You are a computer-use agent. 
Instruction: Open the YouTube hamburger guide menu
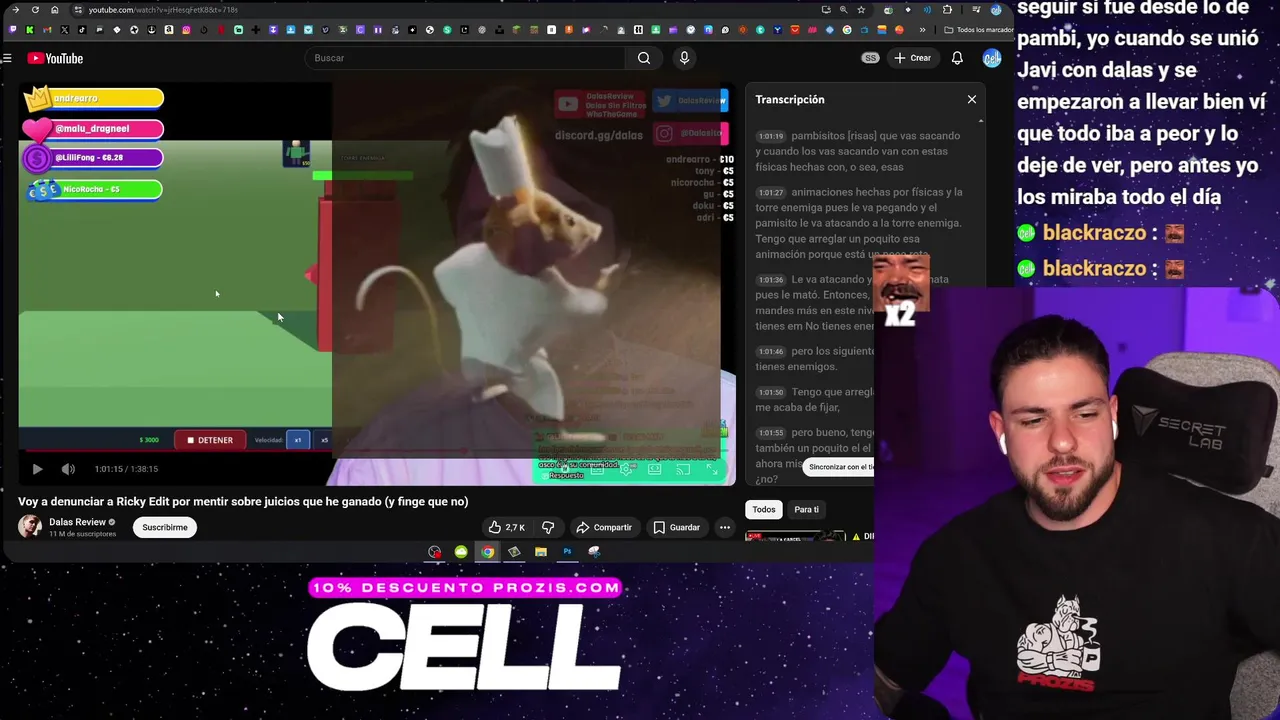pos(7,58)
